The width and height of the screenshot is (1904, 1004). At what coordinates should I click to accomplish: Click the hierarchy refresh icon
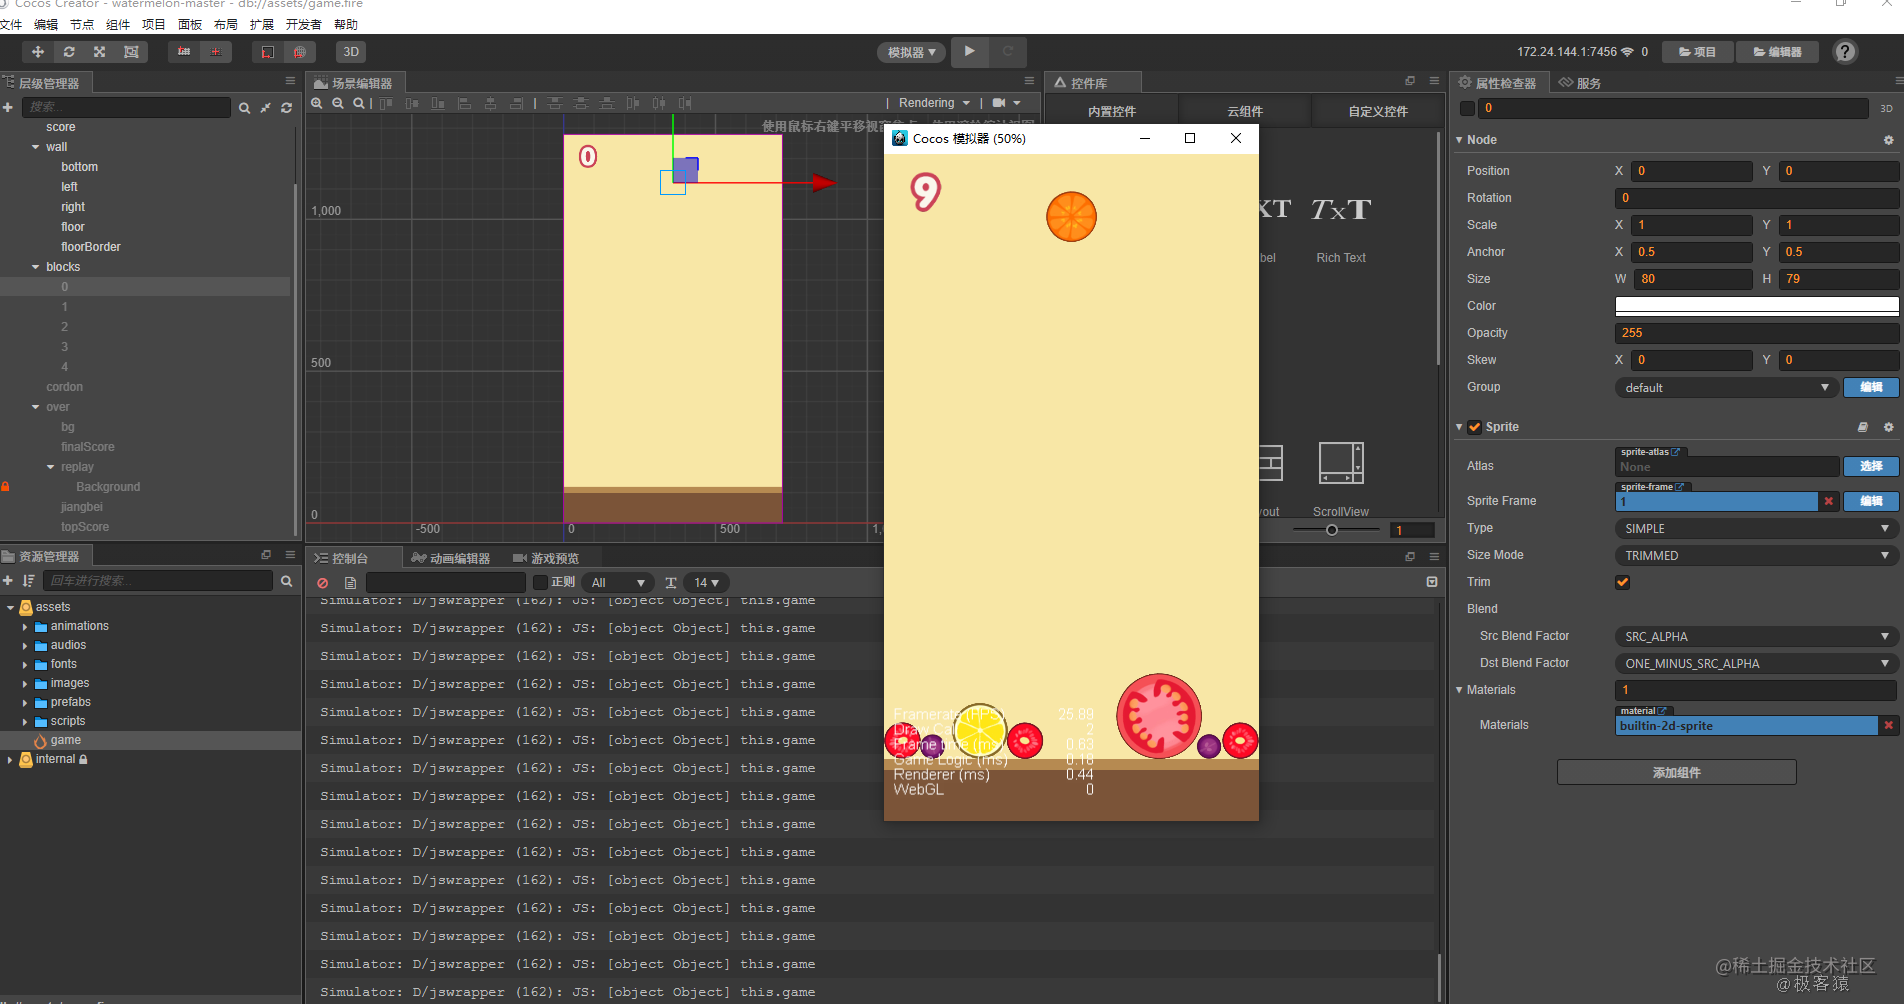coord(287,108)
